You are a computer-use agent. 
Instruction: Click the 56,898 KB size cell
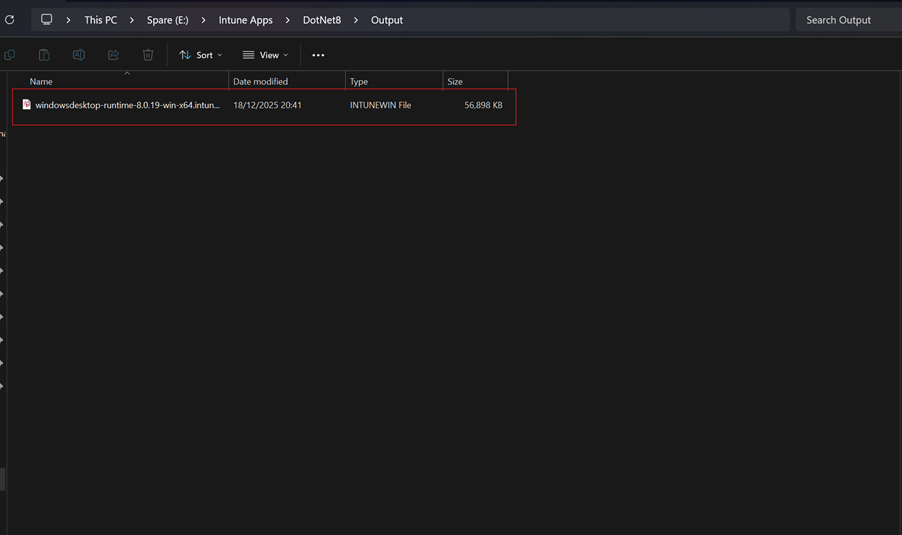click(x=483, y=105)
